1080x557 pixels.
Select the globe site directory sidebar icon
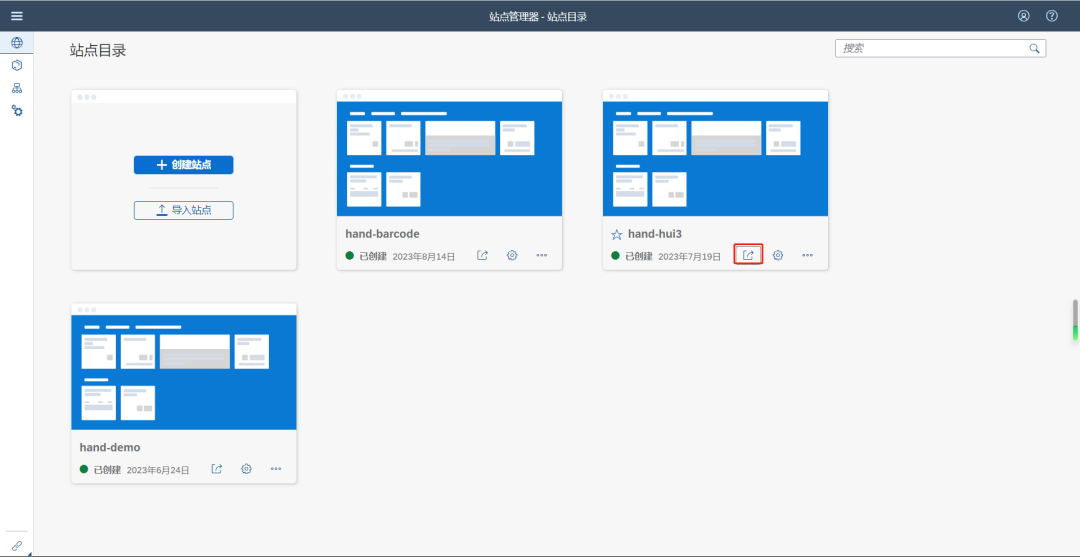17,43
